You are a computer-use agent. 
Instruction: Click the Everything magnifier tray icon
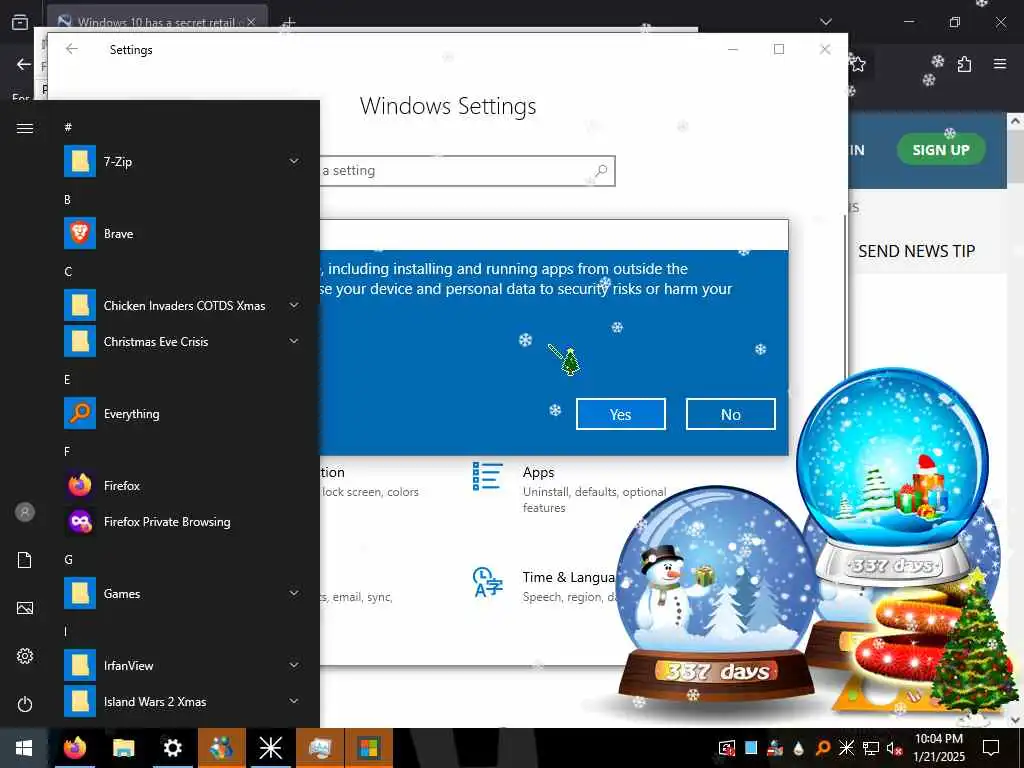point(823,748)
